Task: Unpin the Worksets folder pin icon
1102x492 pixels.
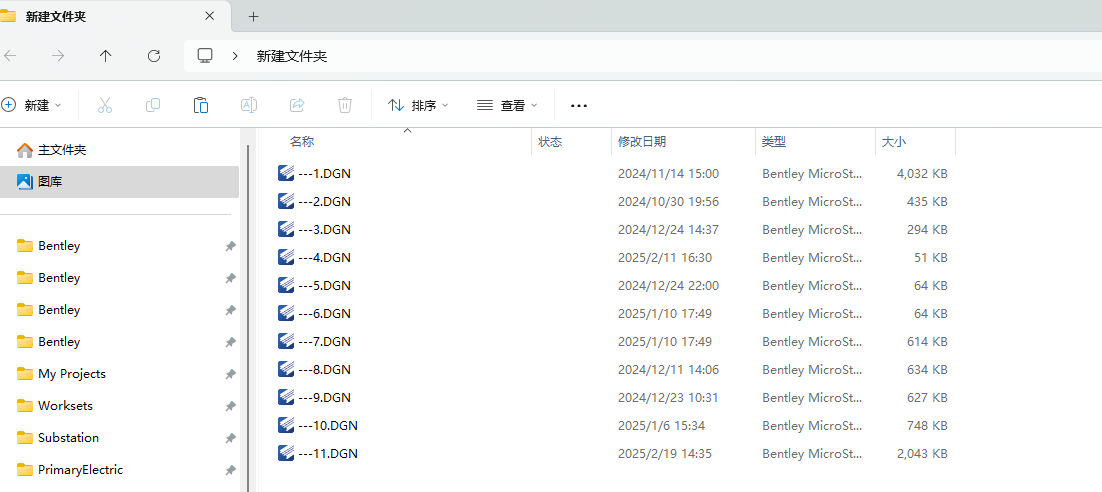Action: (x=230, y=406)
